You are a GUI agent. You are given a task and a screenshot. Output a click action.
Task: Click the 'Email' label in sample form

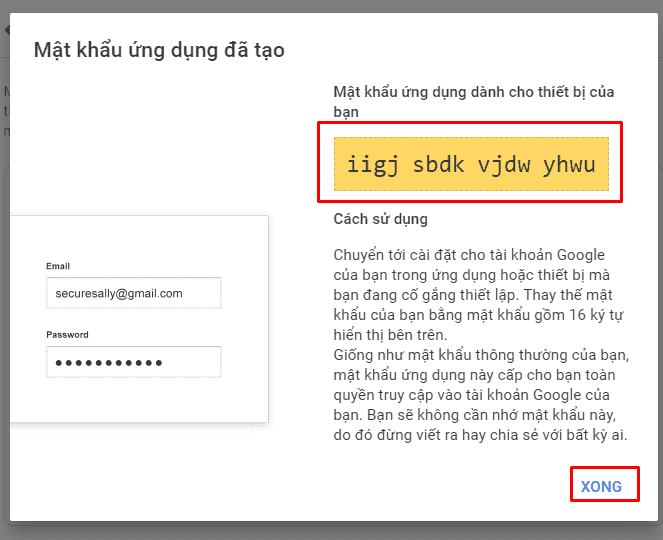click(58, 266)
